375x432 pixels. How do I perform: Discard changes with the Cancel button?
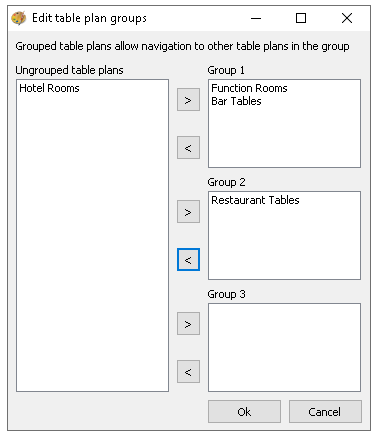pyautogui.click(x=325, y=412)
